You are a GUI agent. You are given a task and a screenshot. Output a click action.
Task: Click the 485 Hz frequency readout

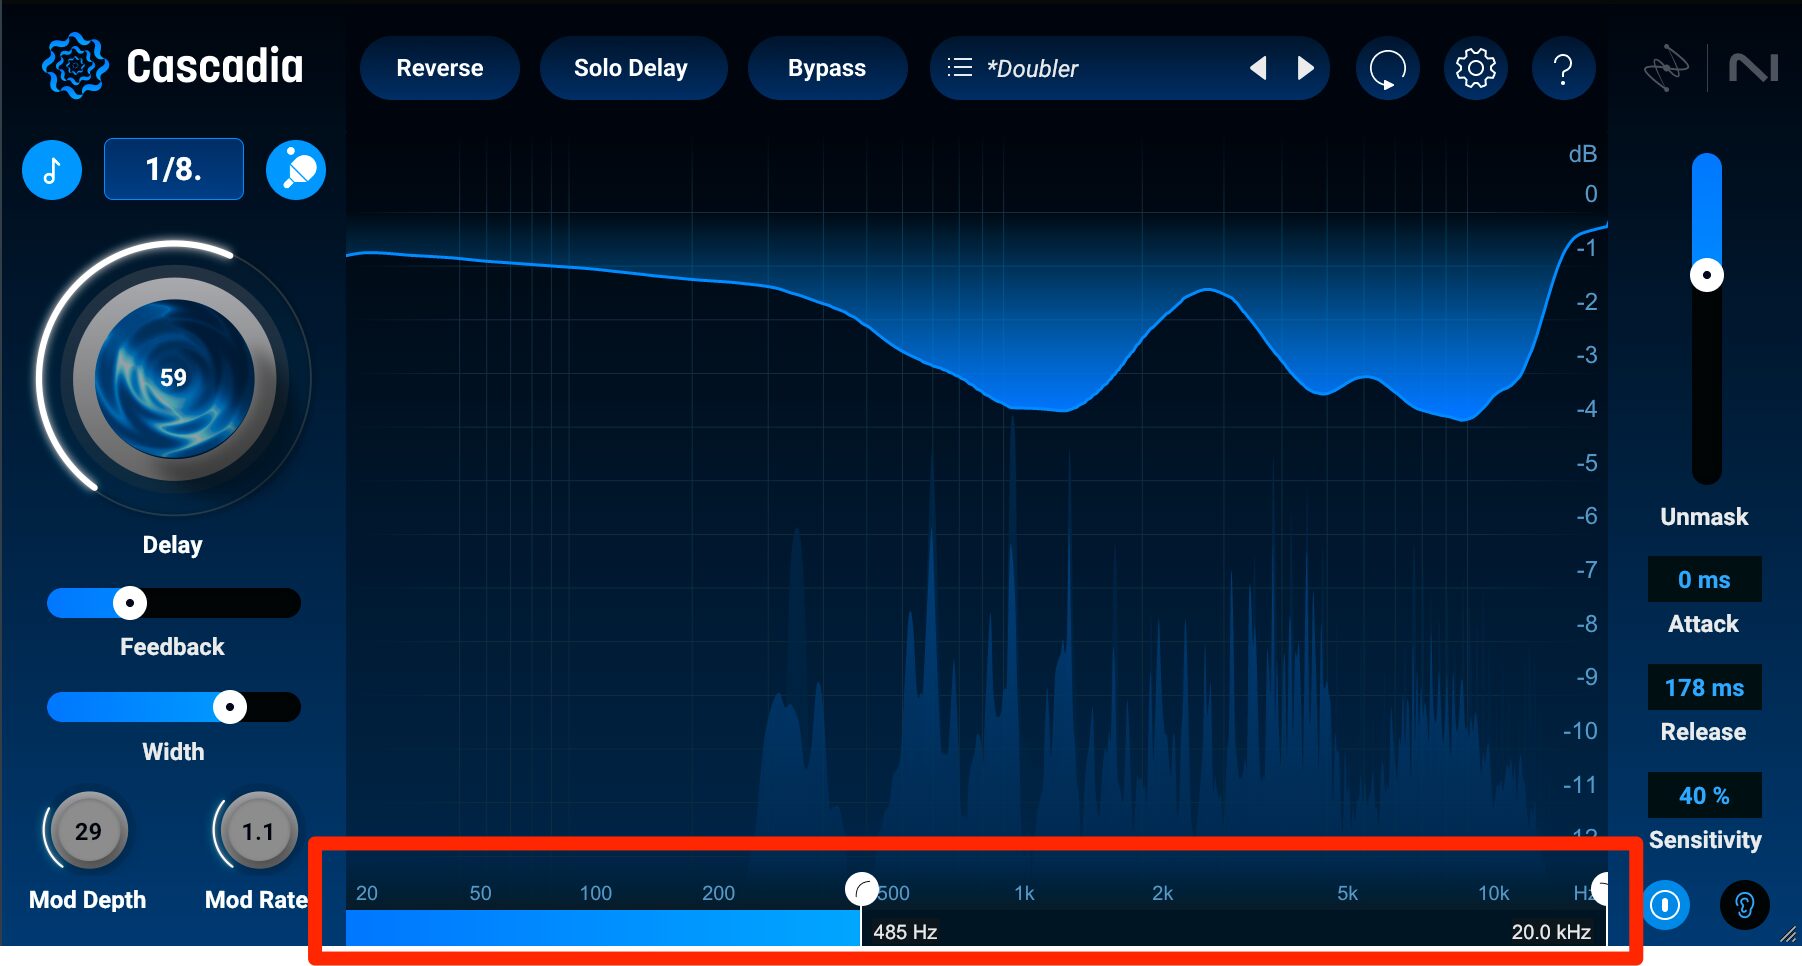[x=905, y=932]
